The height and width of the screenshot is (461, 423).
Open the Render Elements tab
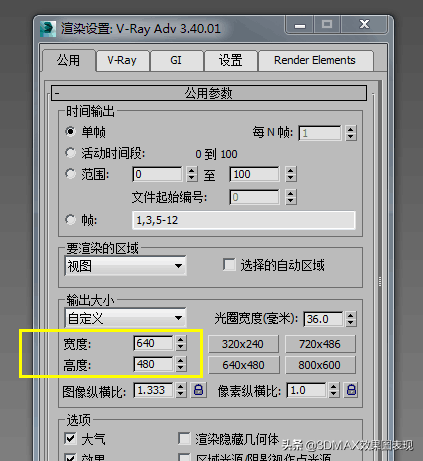click(x=315, y=61)
